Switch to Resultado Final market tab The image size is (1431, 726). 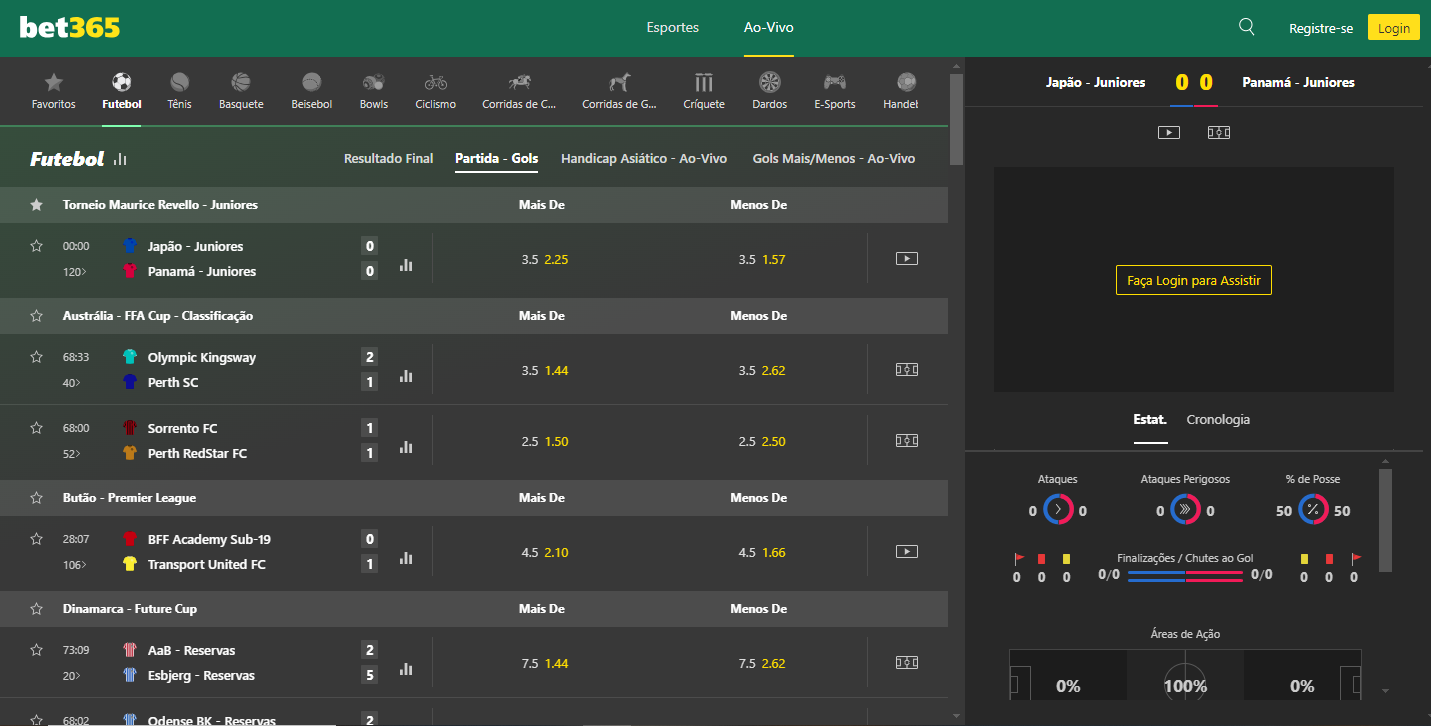point(389,158)
